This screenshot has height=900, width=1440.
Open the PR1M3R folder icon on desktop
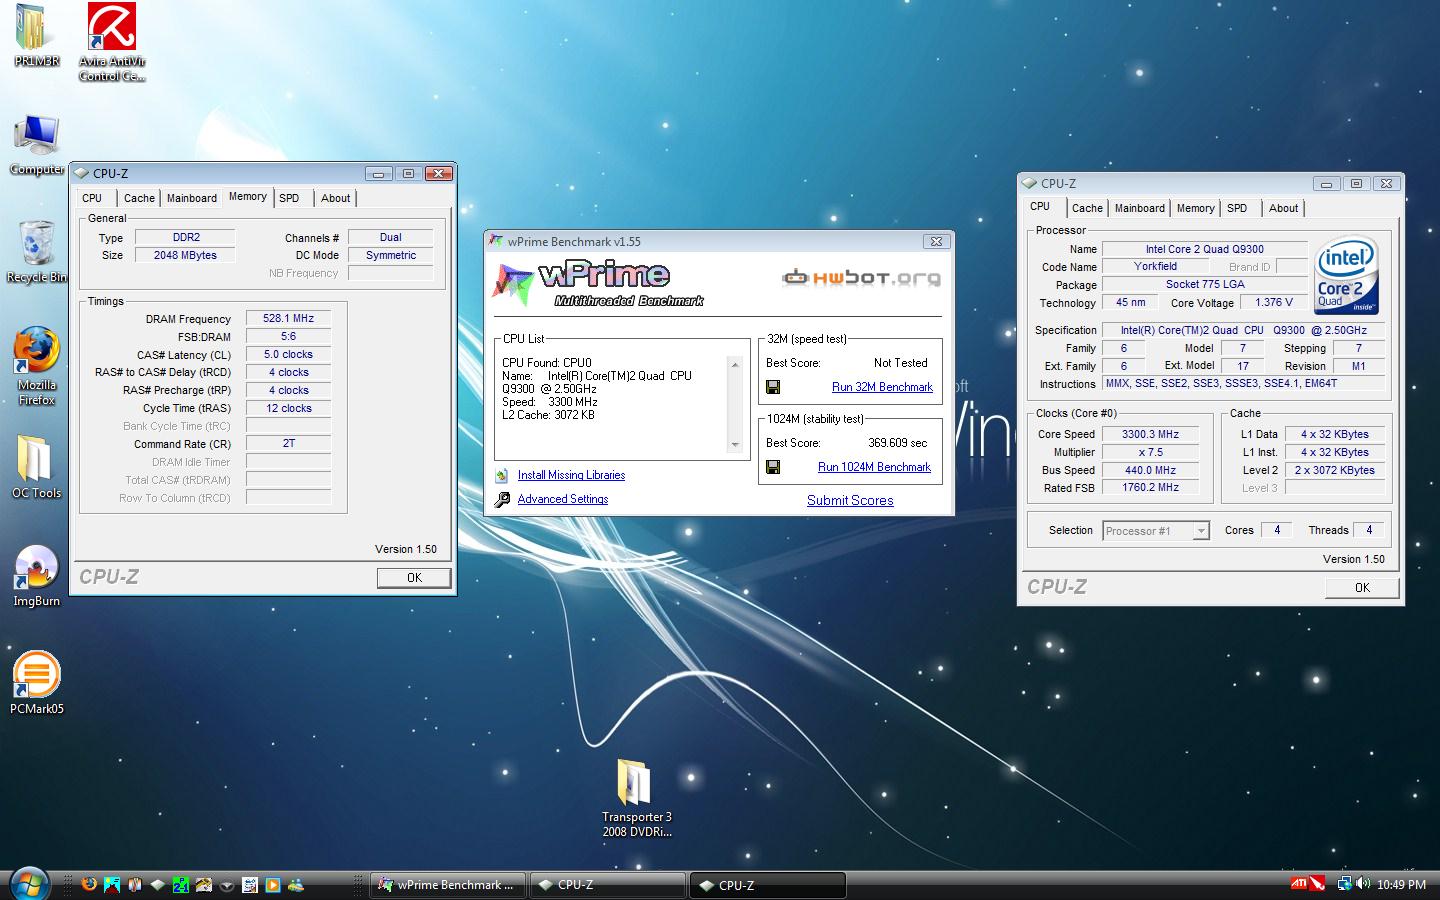pos(37,35)
